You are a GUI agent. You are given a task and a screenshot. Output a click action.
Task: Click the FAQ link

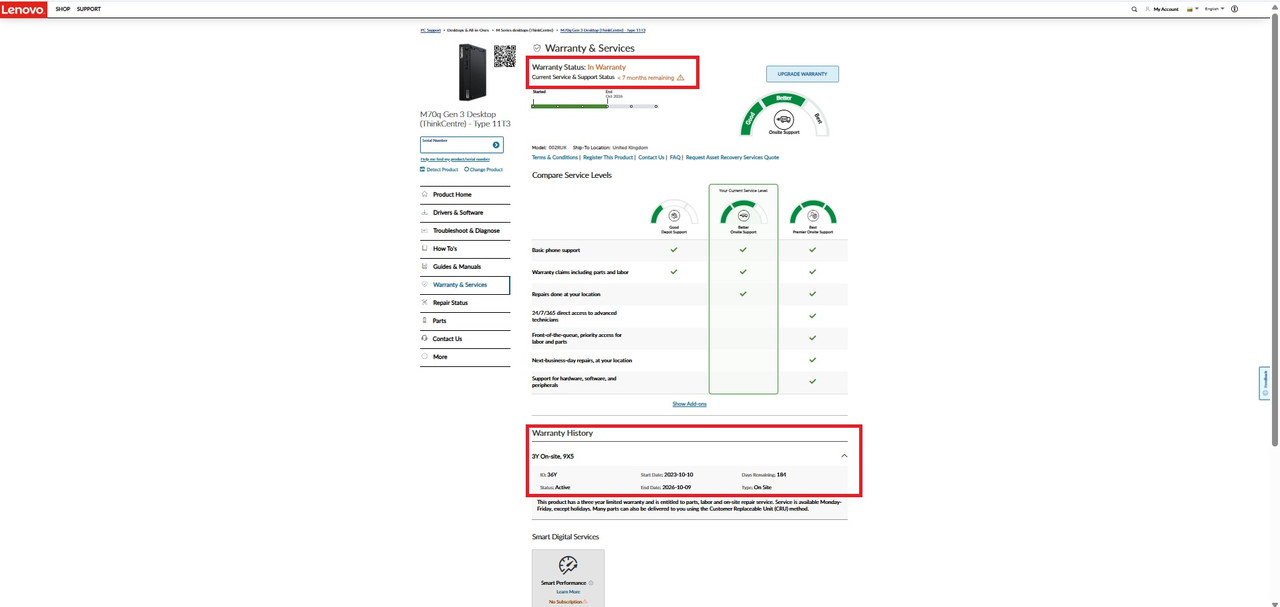[x=675, y=157]
